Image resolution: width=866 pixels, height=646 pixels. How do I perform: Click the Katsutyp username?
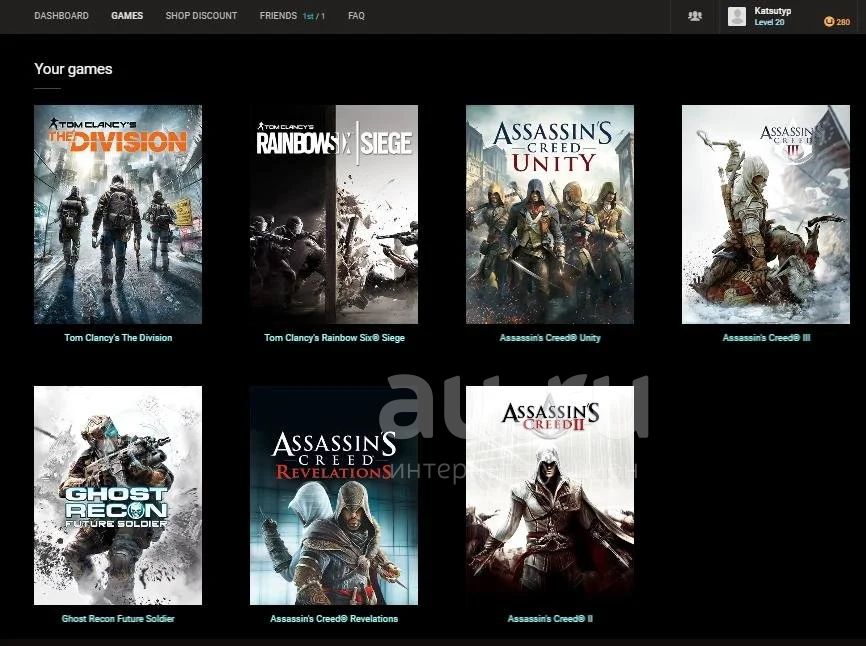[773, 11]
